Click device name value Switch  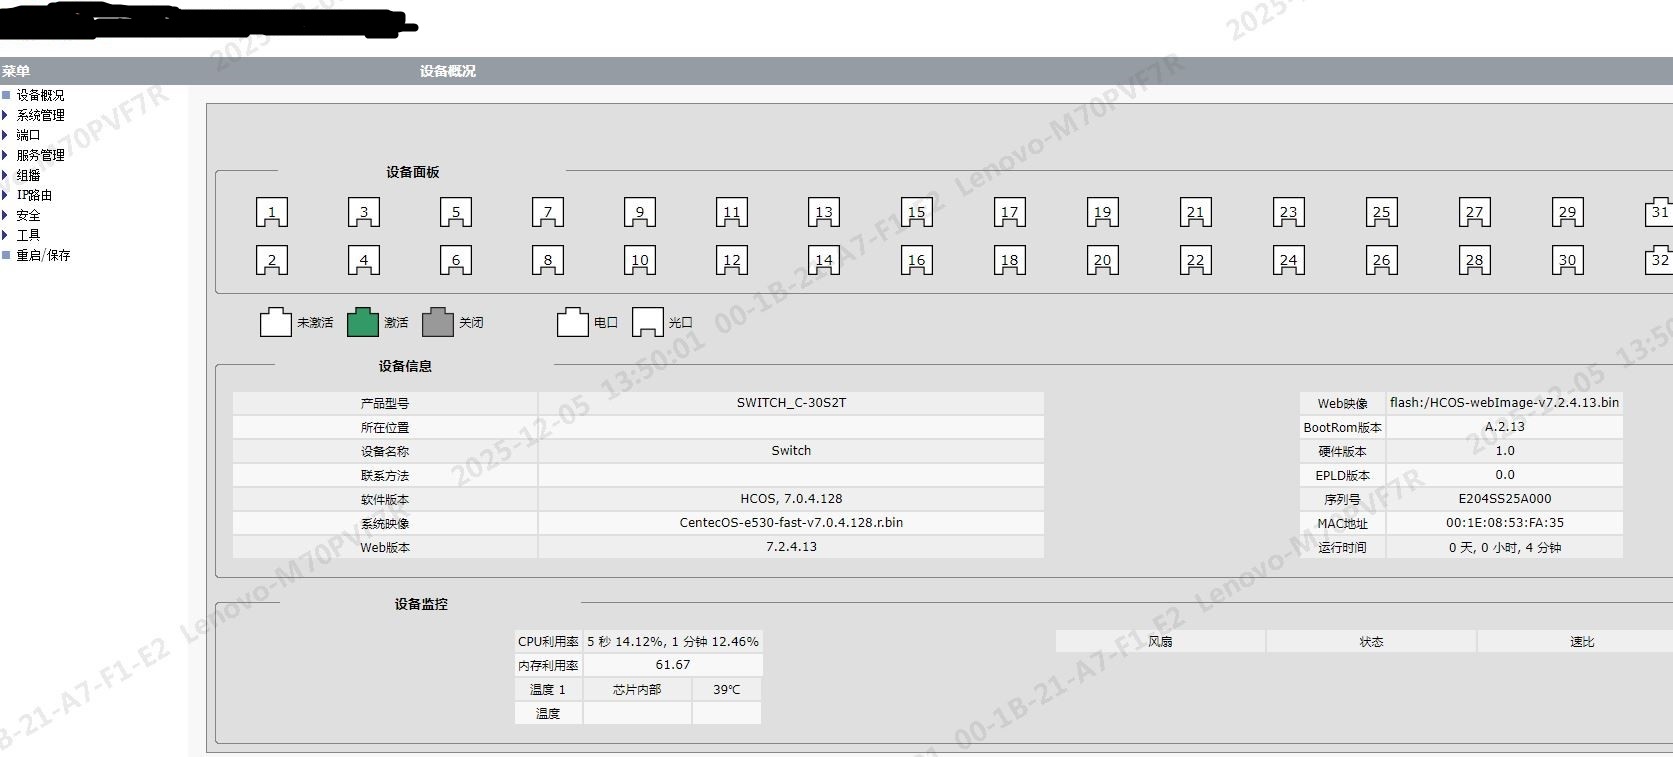(x=791, y=451)
